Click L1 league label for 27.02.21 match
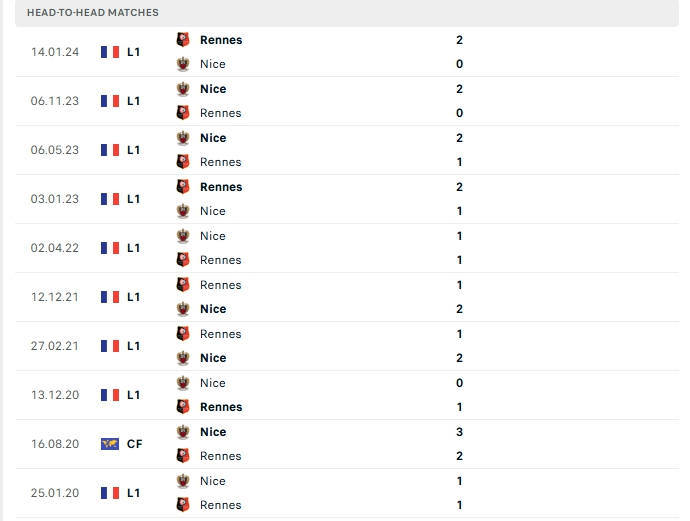Screen dimensions: 690x521 [x=133, y=346]
